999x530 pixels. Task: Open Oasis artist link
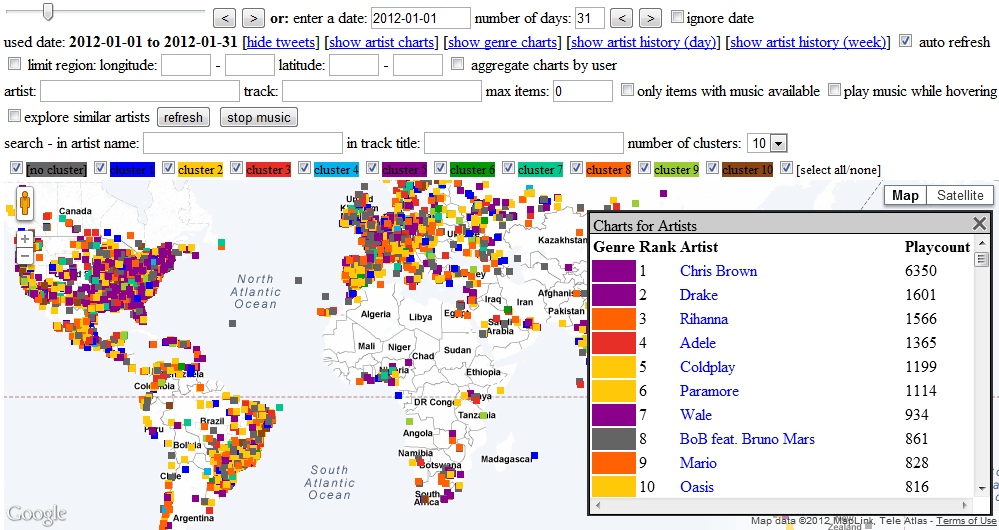(696, 487)
